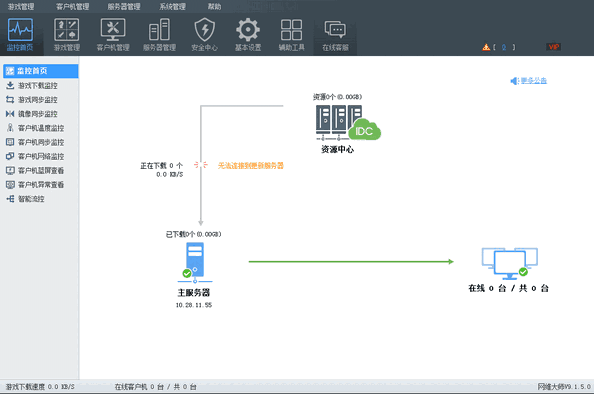Open the 帮助 menu

pos(214,6)
